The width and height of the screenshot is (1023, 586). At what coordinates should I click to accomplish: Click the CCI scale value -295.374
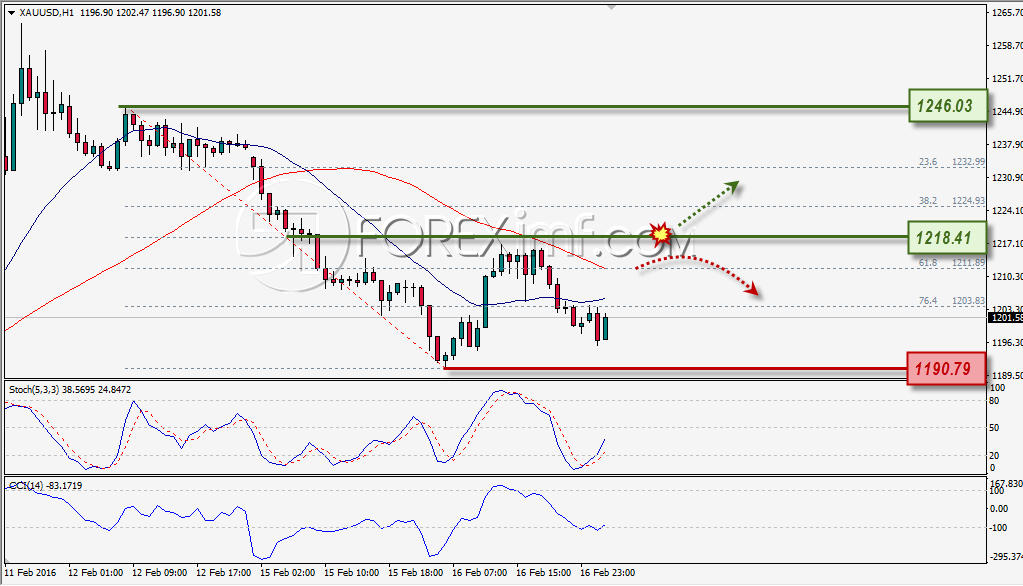1006,557
